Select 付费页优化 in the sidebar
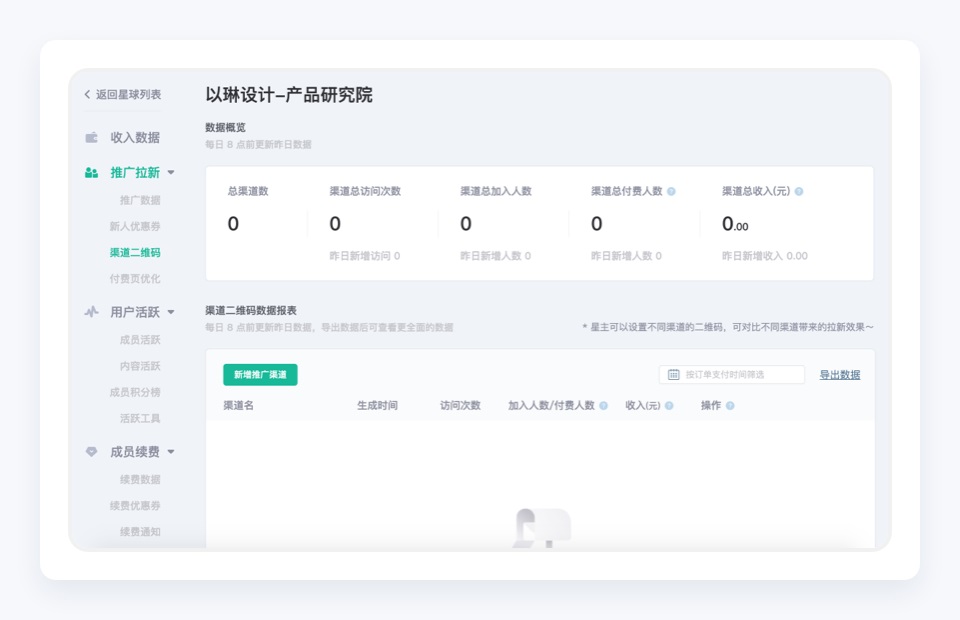The height and width of the screenshot is (620, 960). [x=135, y=278]
